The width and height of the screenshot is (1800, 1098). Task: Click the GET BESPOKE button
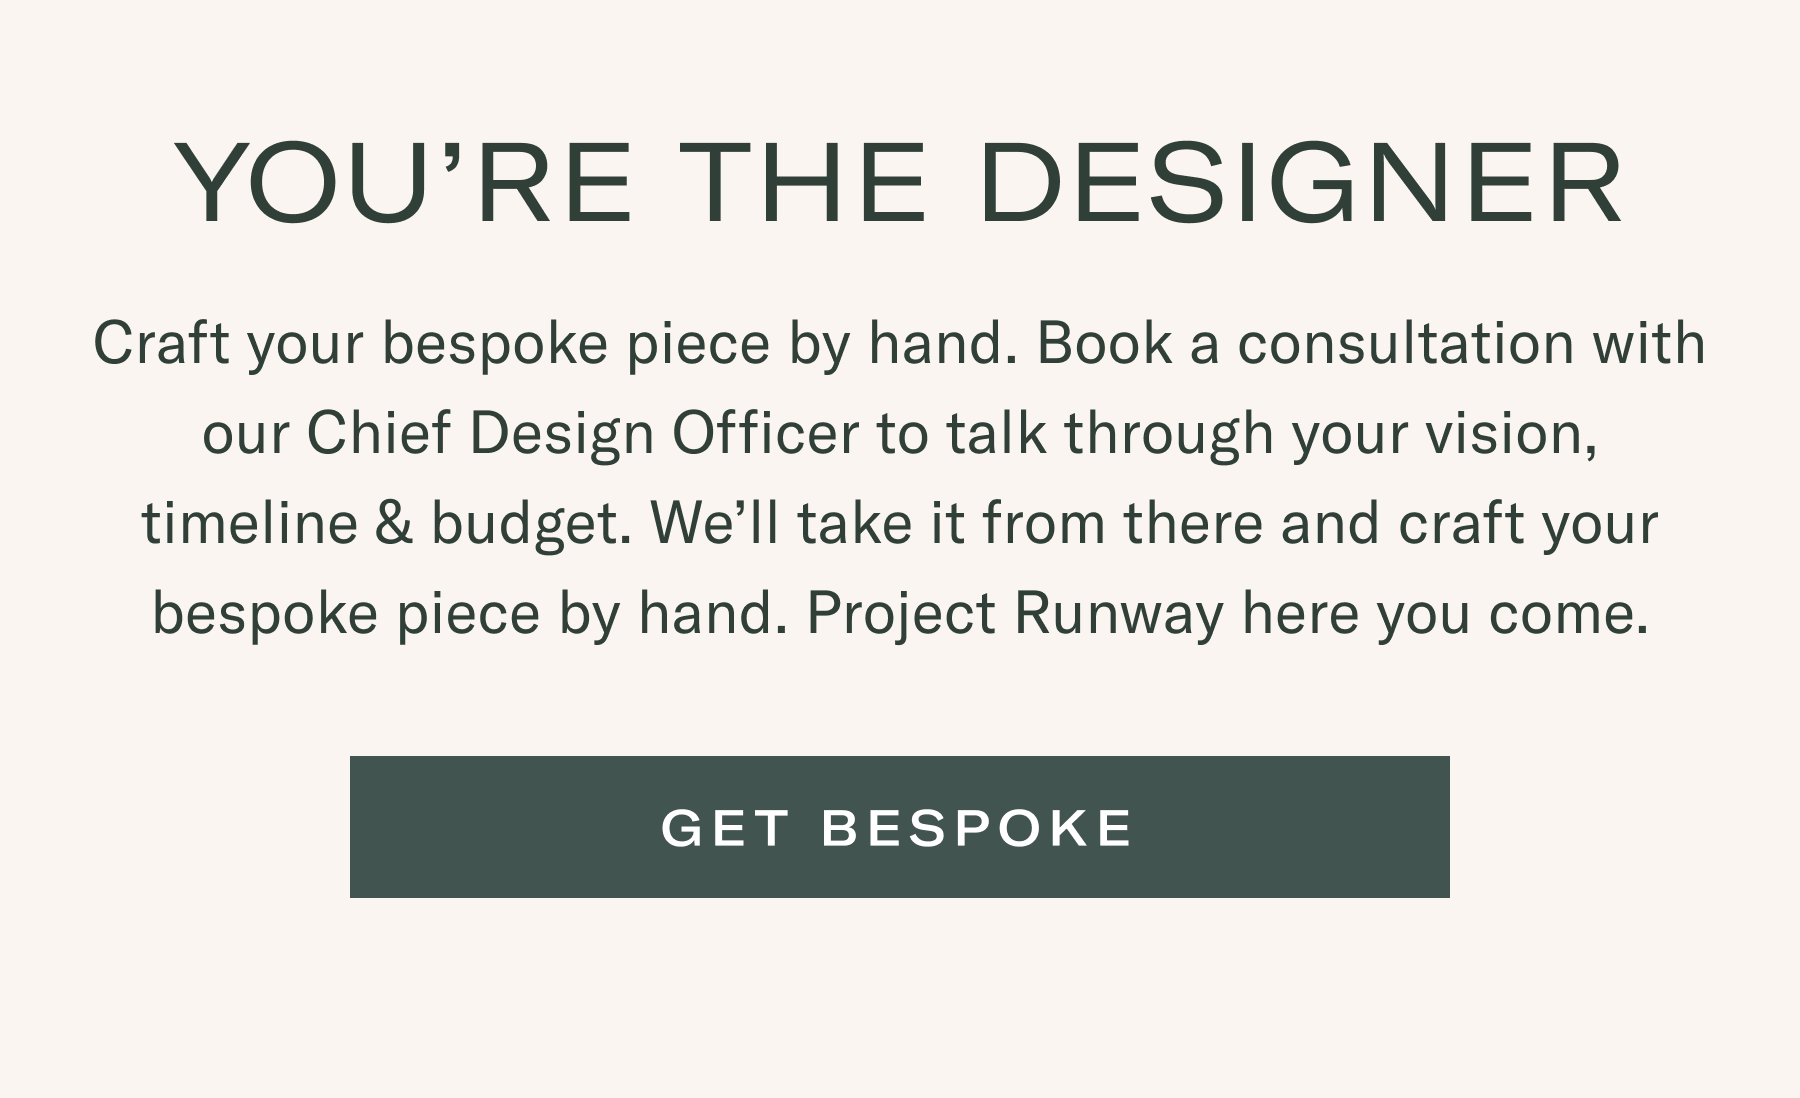(899, 827)
